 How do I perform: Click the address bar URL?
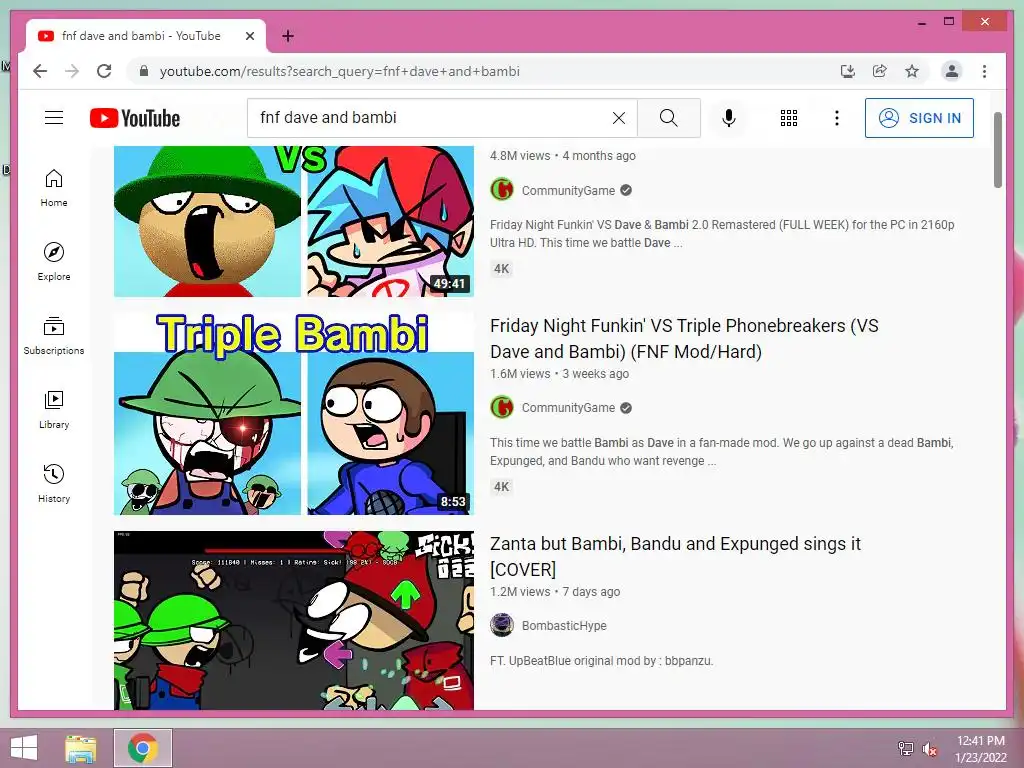[x=340, y=71]
